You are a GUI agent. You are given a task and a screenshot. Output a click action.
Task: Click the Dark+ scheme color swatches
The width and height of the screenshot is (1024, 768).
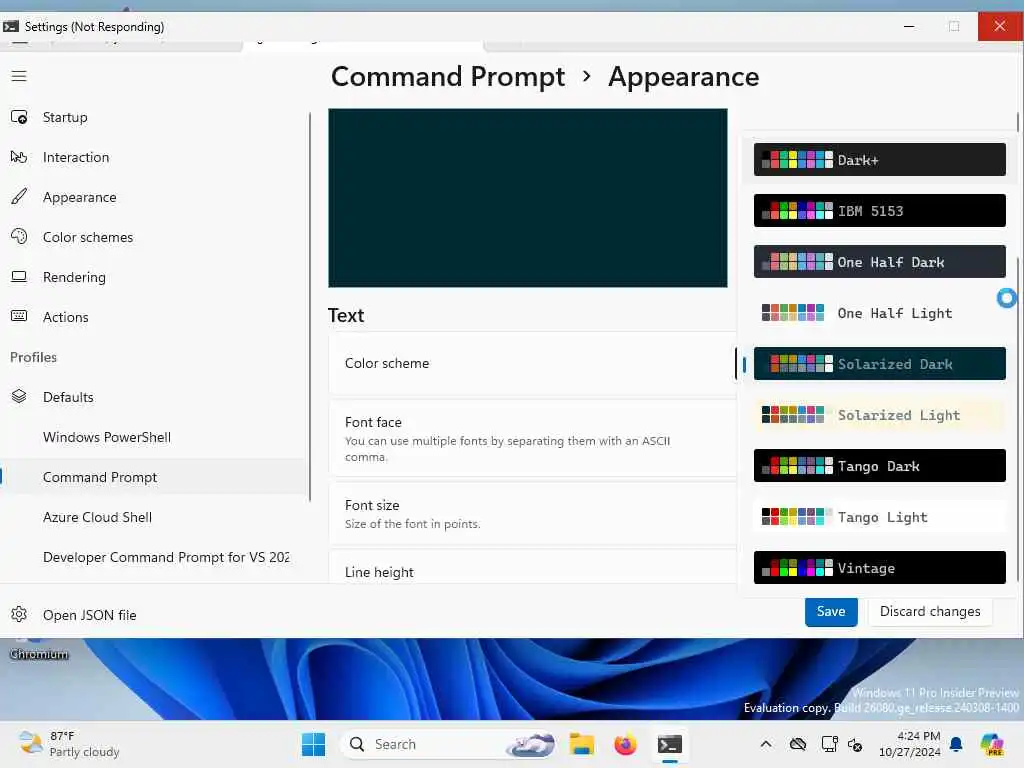(x=797, y=159)
